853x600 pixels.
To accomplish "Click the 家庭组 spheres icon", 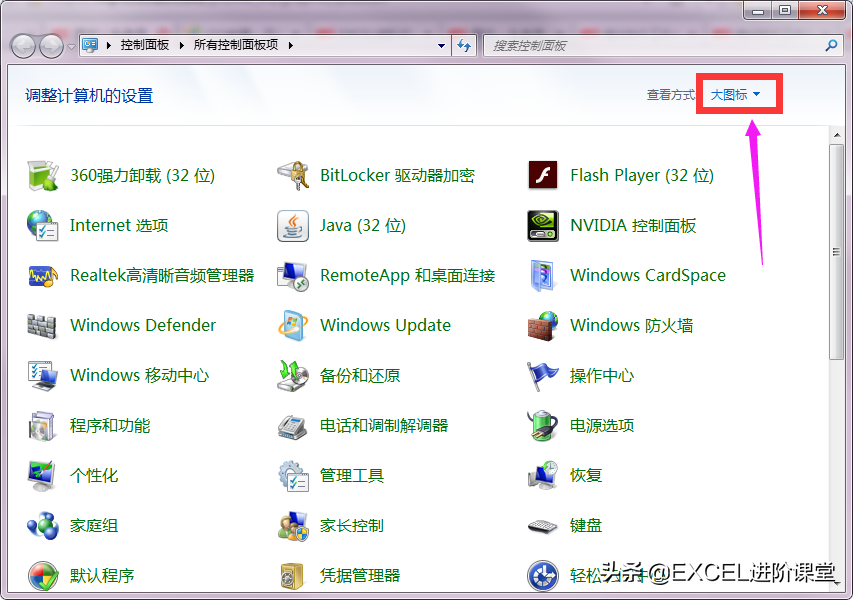I will point(42,525).
